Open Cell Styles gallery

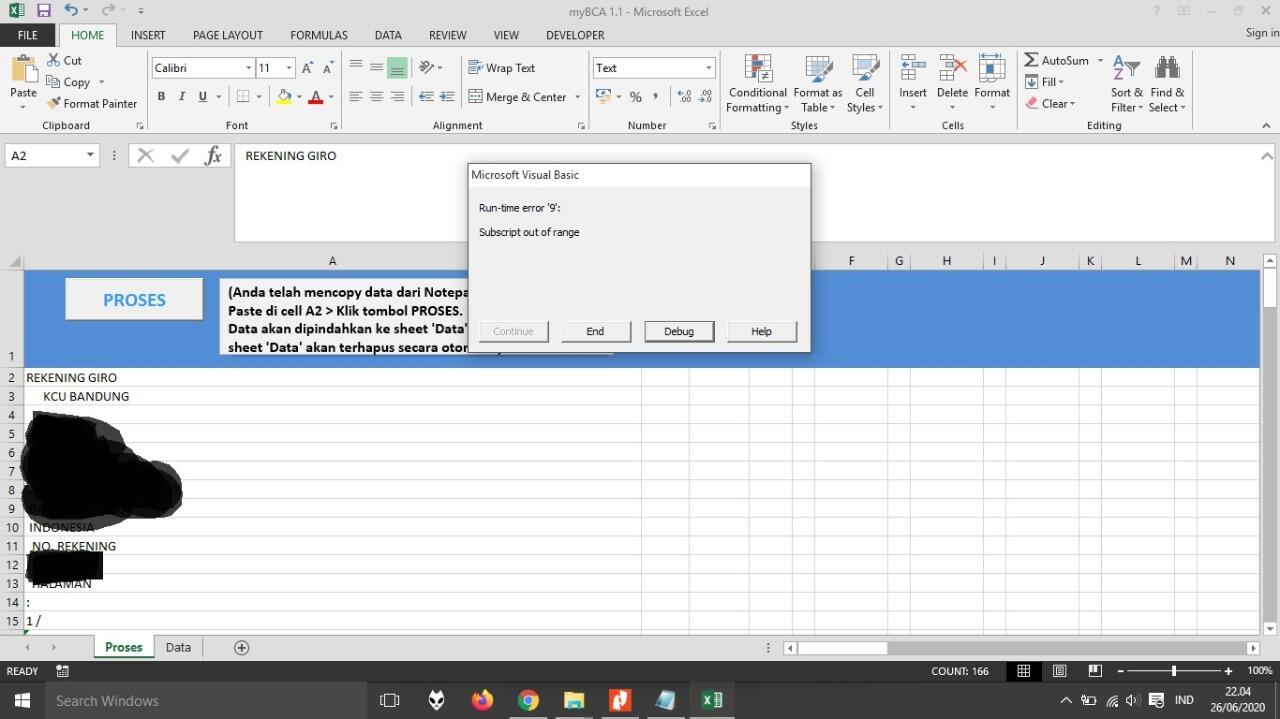[x=865, y=84]
